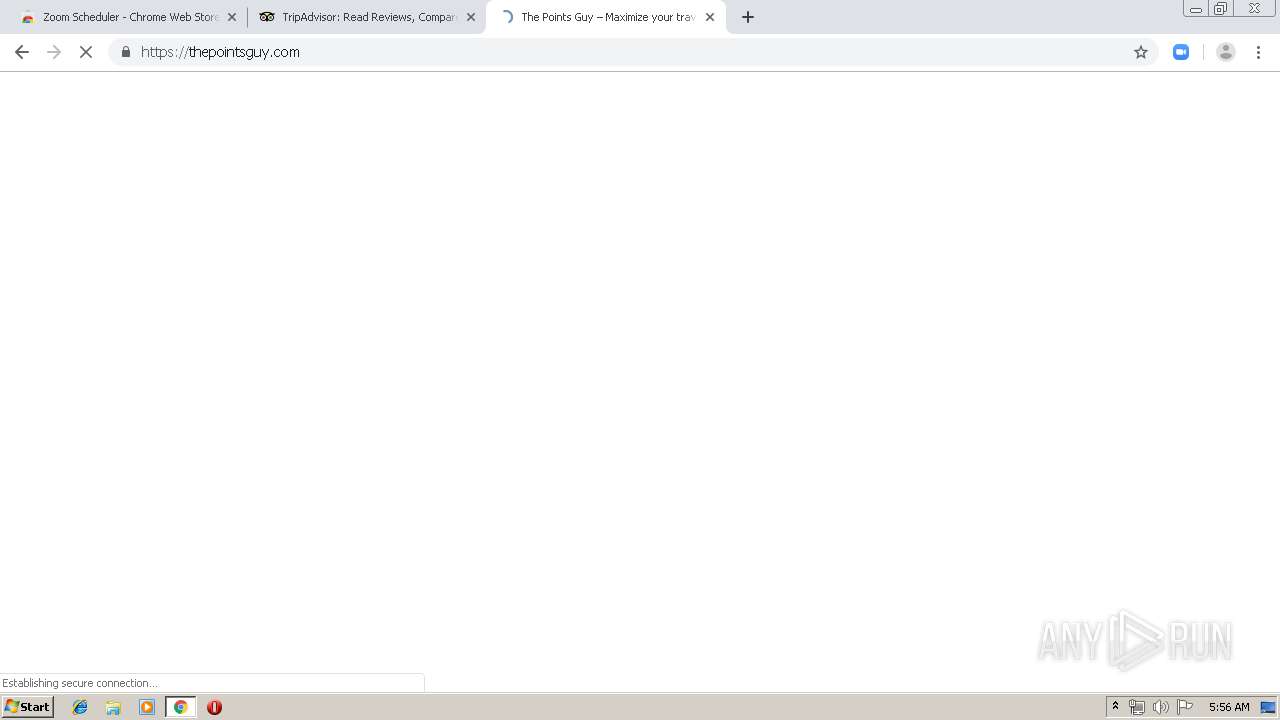
Task: View site information via the lock icon
Action: click(x=125, y=52)
